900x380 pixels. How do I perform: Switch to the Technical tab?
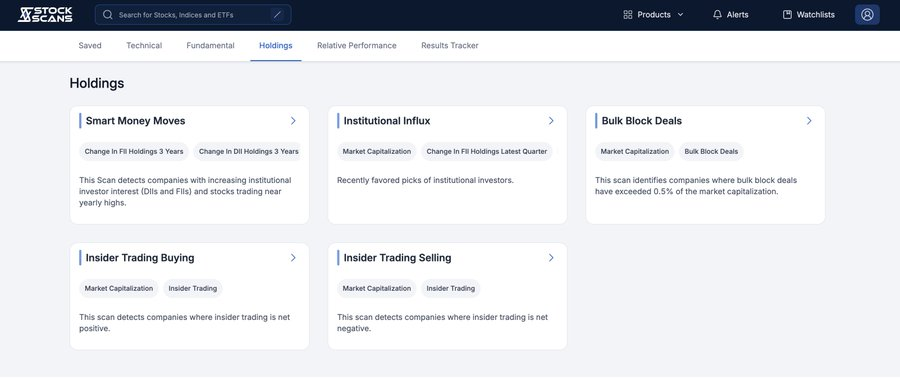click(x=144, y=46)
